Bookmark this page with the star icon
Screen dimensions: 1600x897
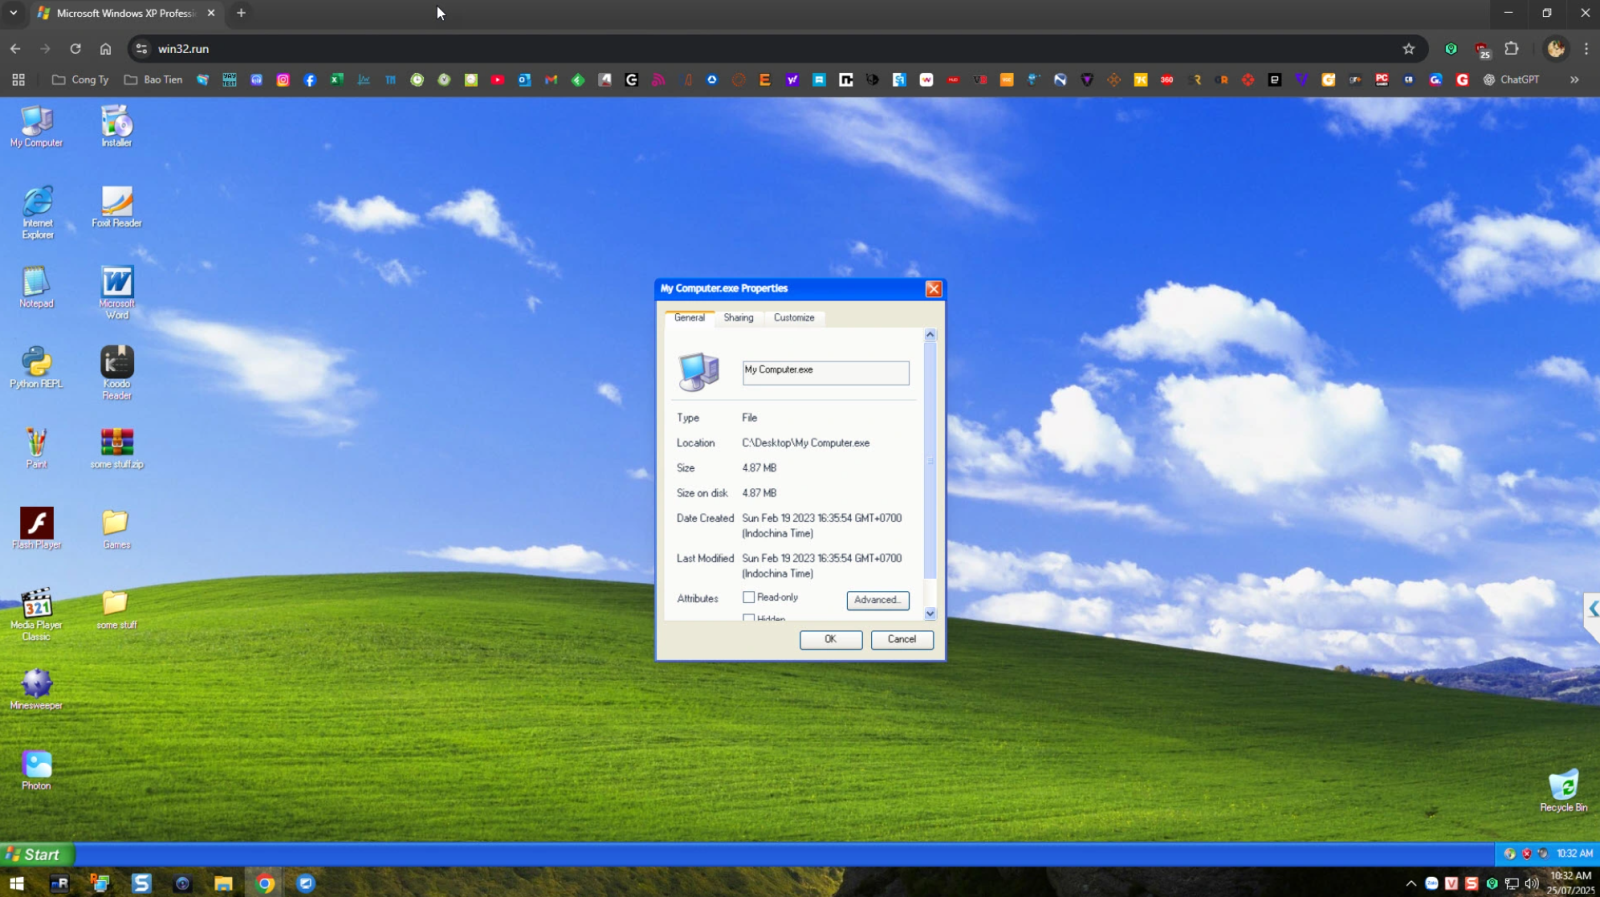[1409, 49]
